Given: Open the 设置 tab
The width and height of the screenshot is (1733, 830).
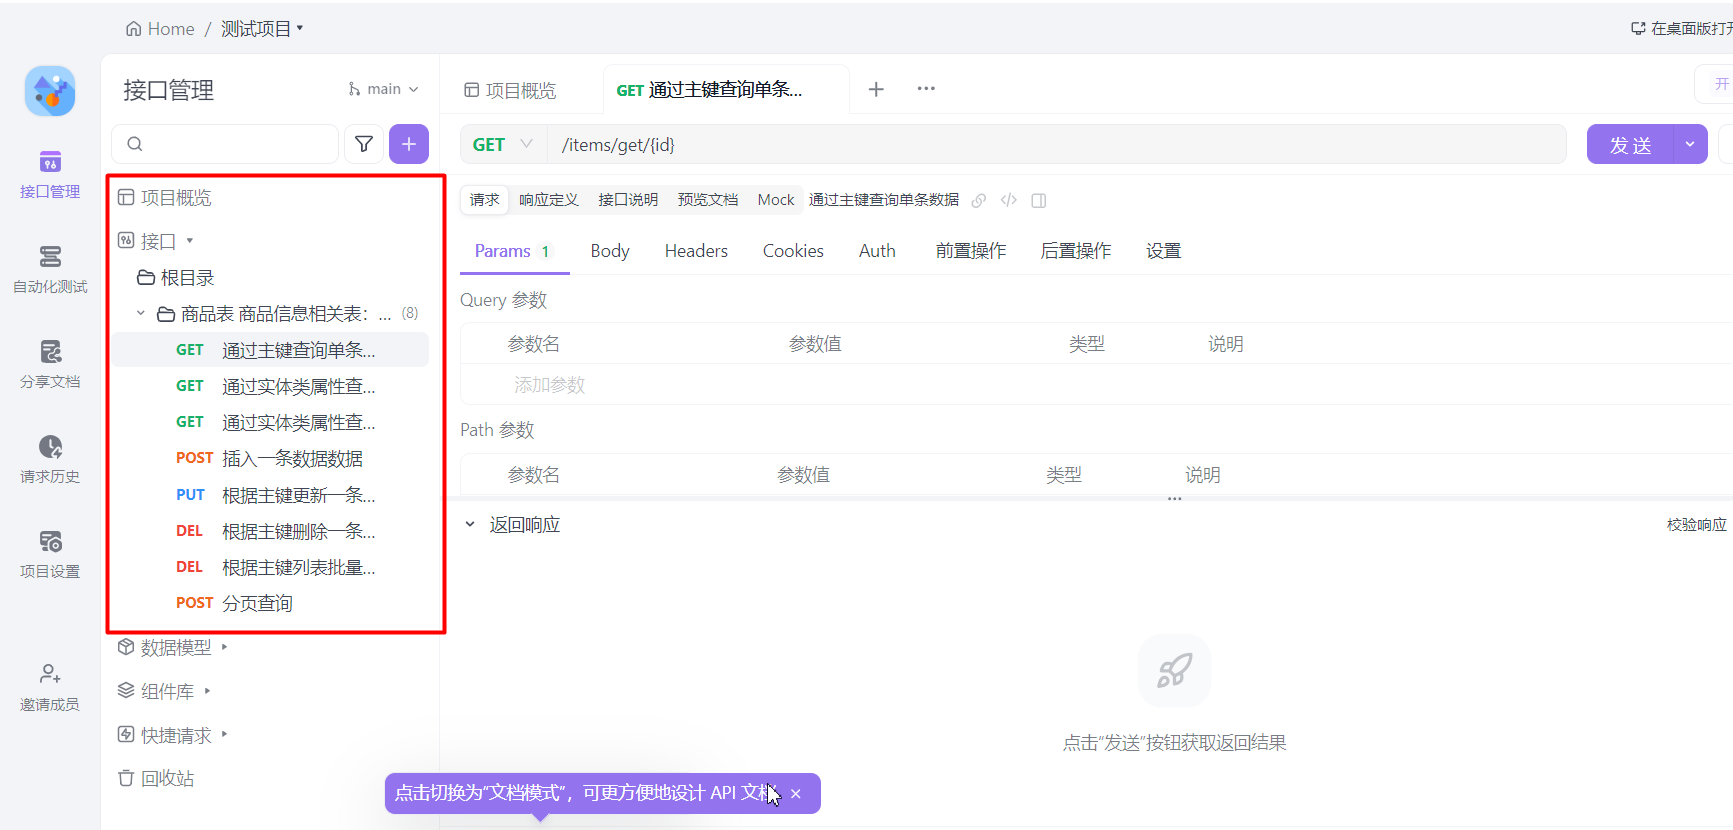Looking at the screenshot, I should pyautogui.click(x=1164, y=251).
